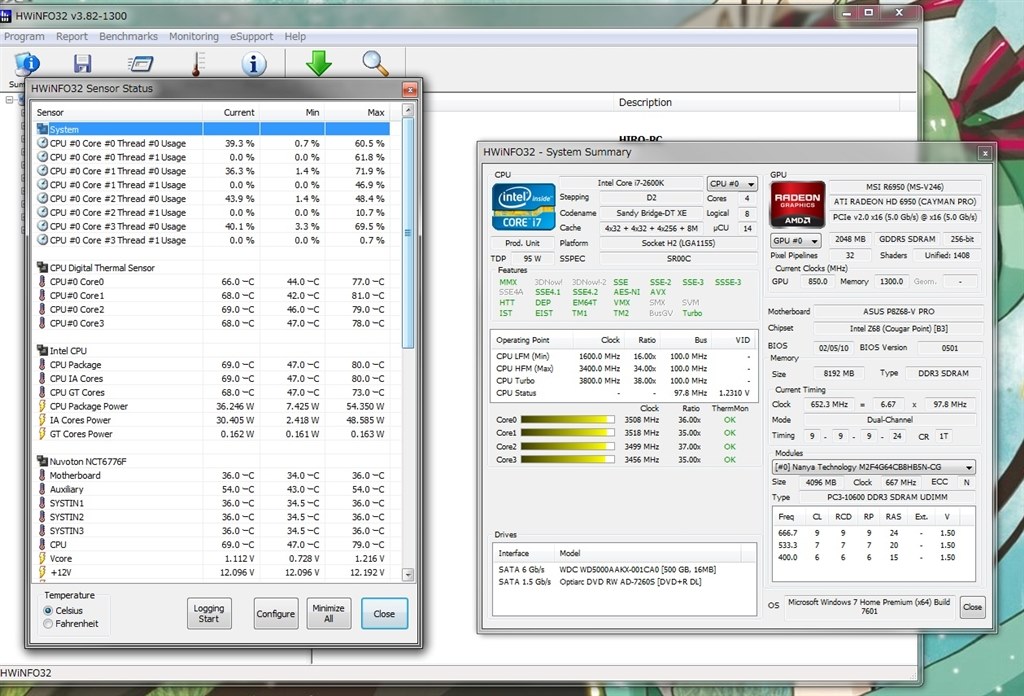Click the Minimize All button
This screenshot has width=1024, height=696.
click(328, 613)
